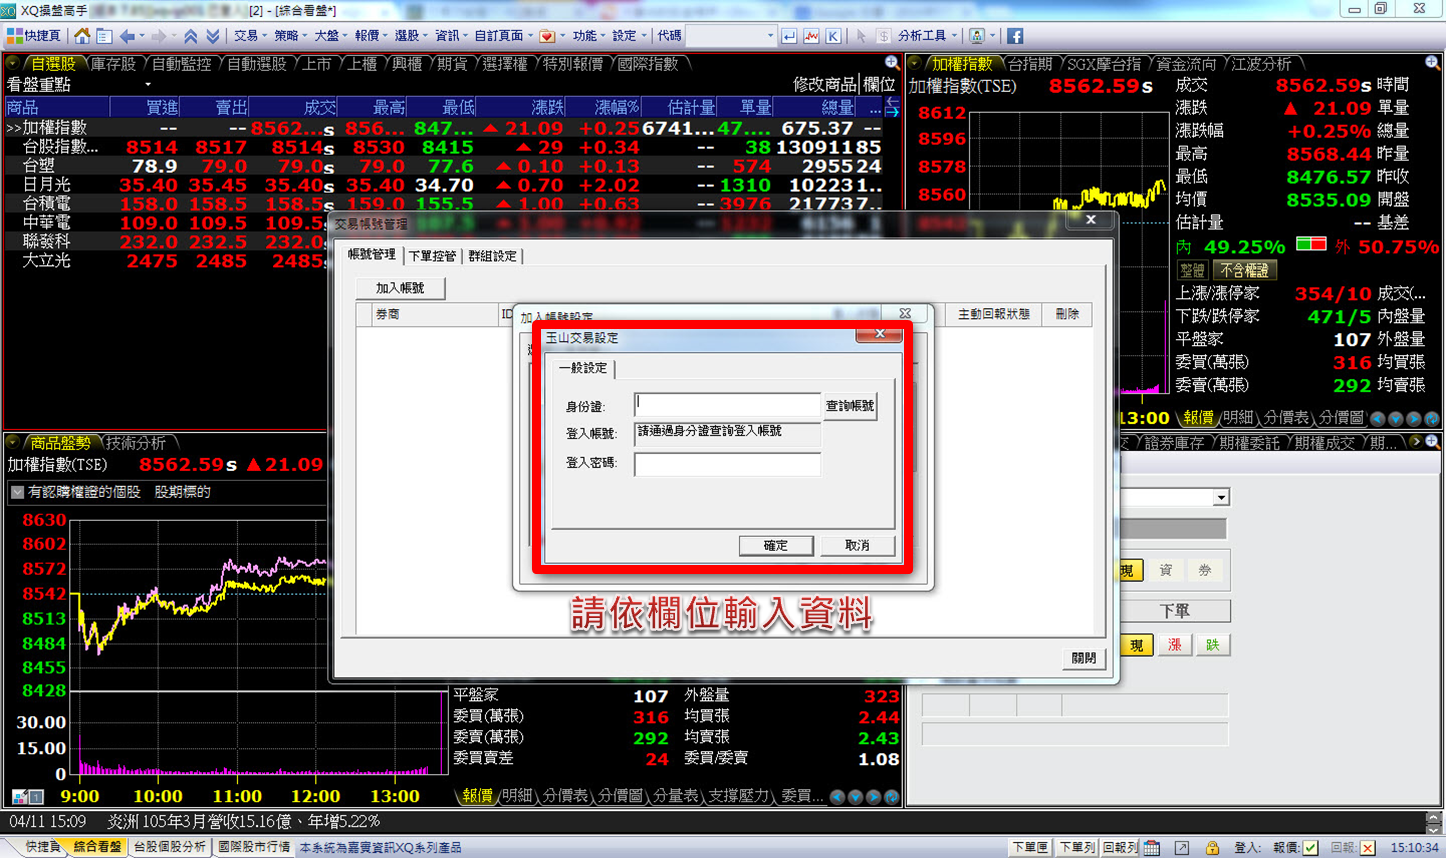This screenshot has height=858, width=1446.
Task: Open the 自訂頁面 dropdown menu
Action: (503, 36)
